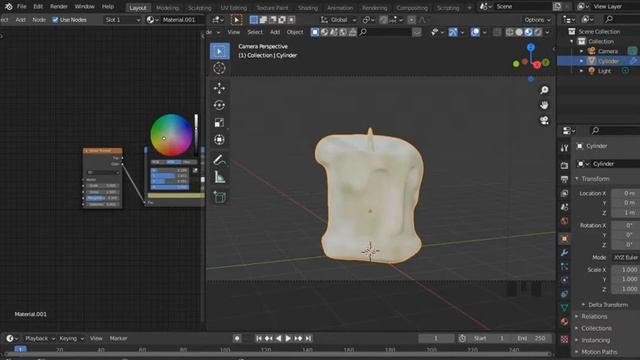Select the Transform tool
The height and width of the screenshot is (360, 640).
pos(220,140)
